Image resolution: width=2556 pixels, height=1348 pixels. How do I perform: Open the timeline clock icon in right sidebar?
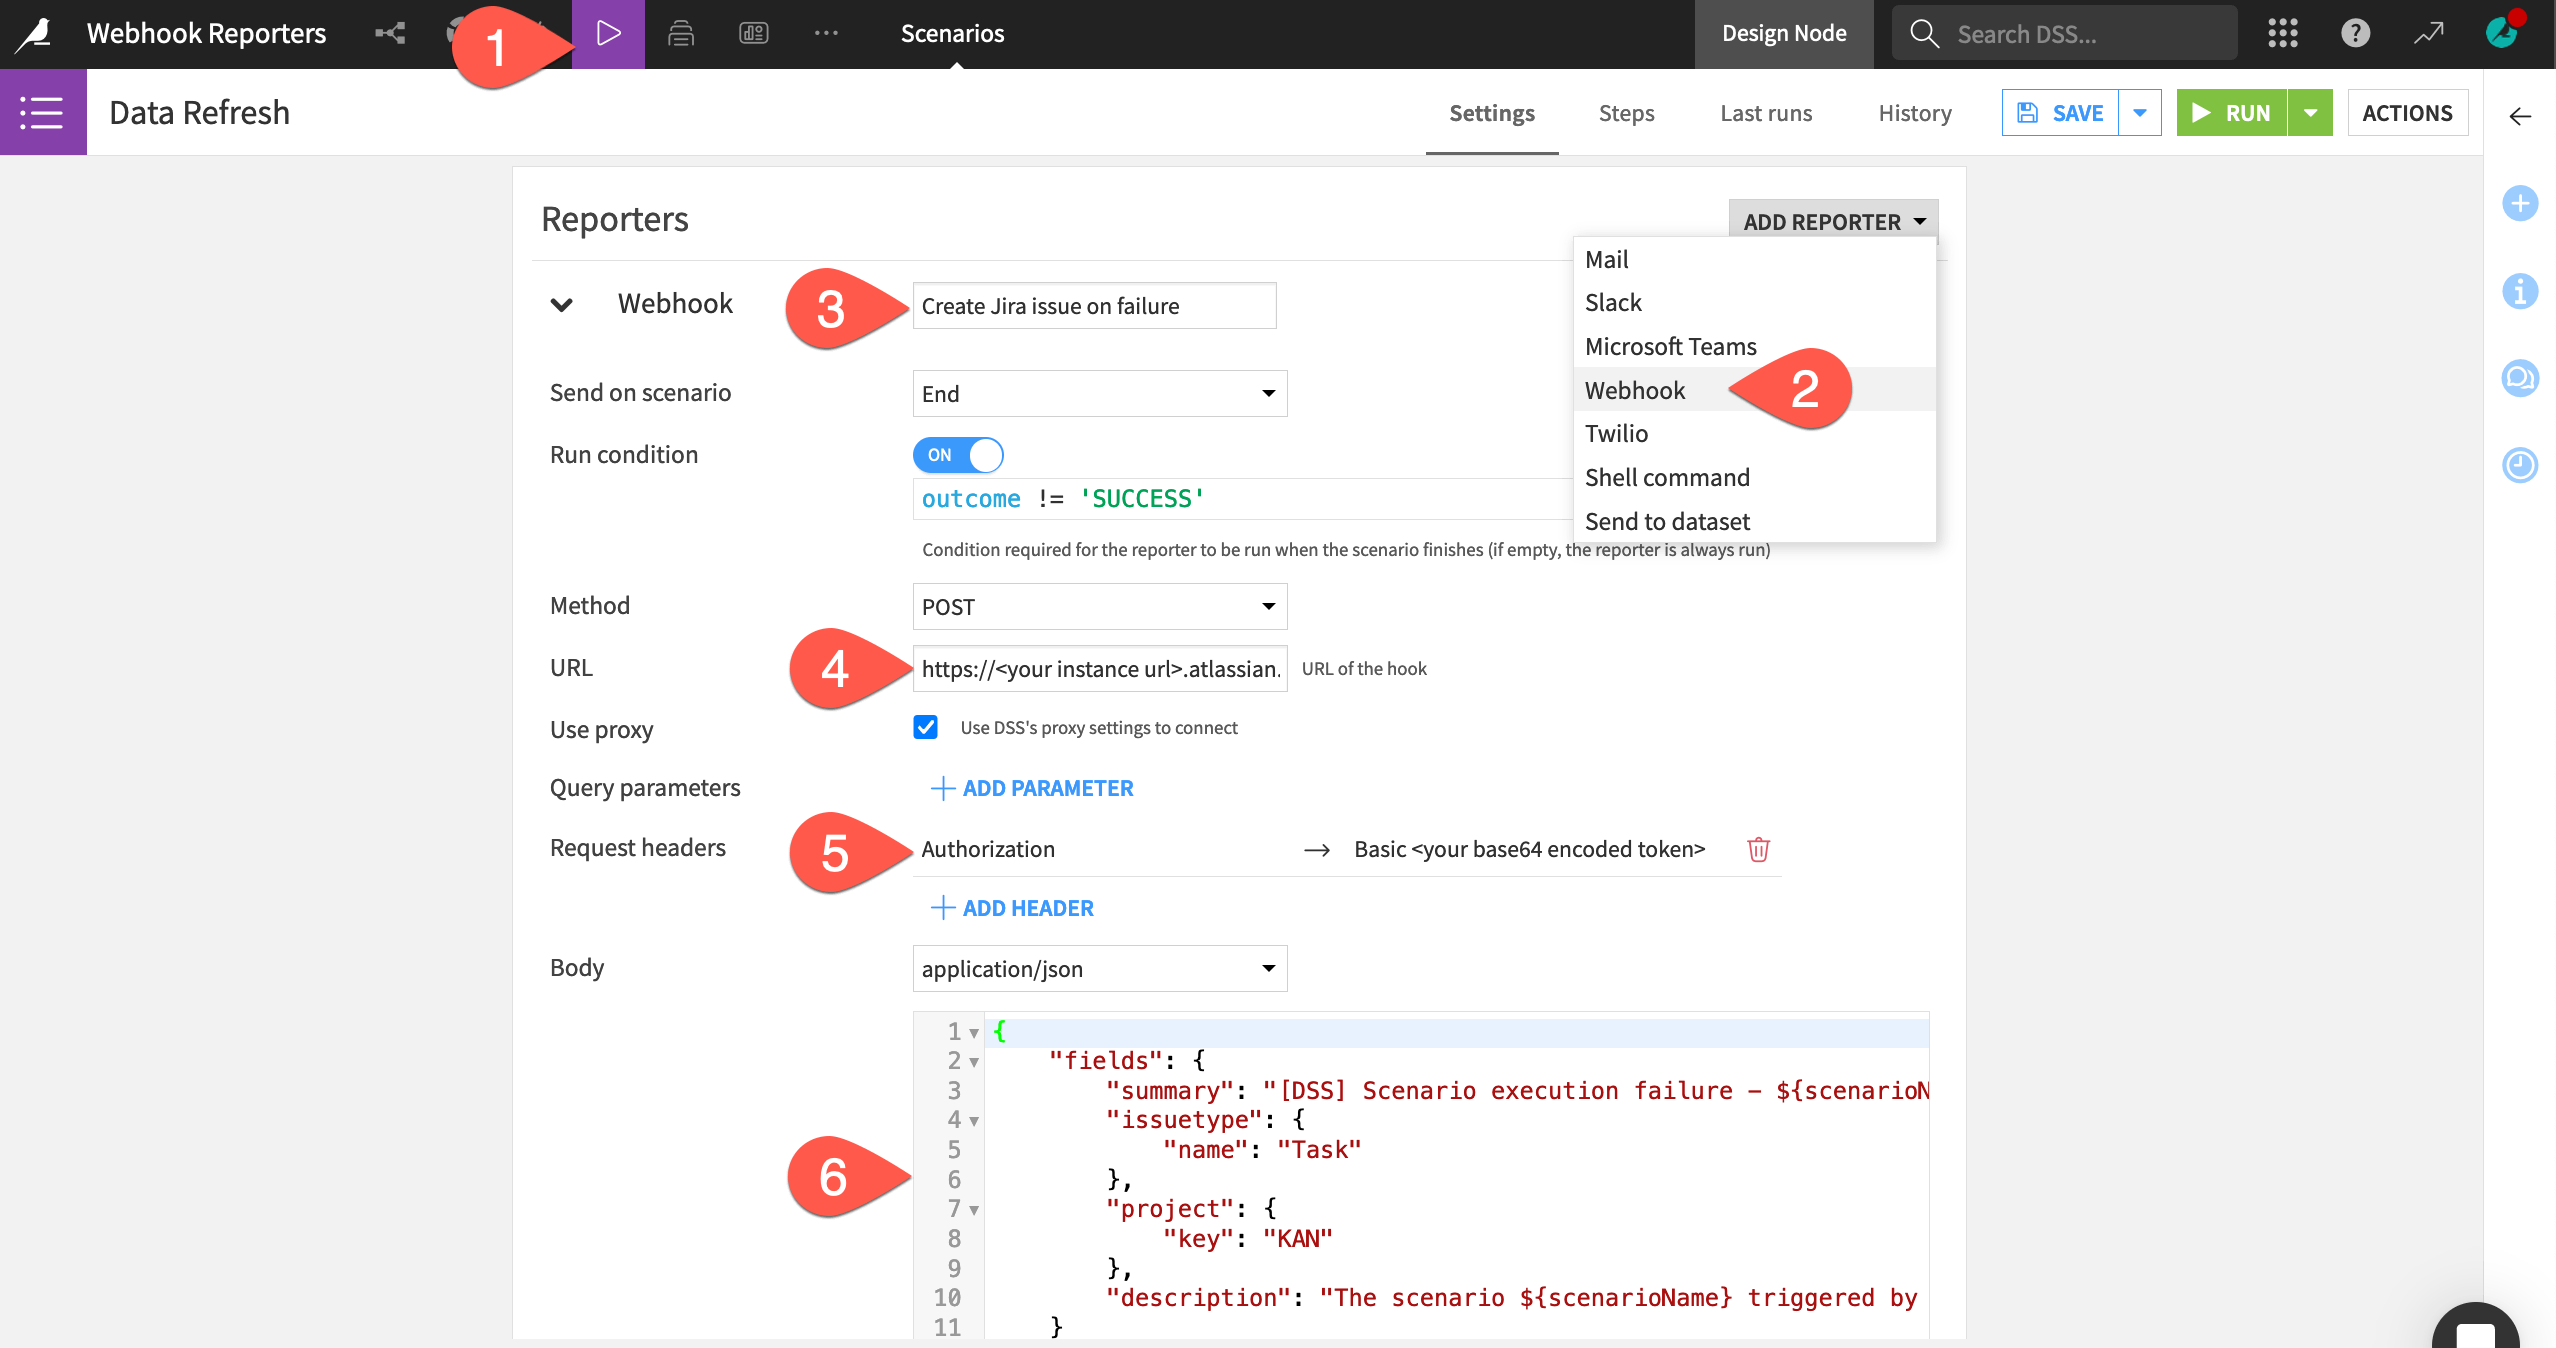click(x=2521, y=465)
